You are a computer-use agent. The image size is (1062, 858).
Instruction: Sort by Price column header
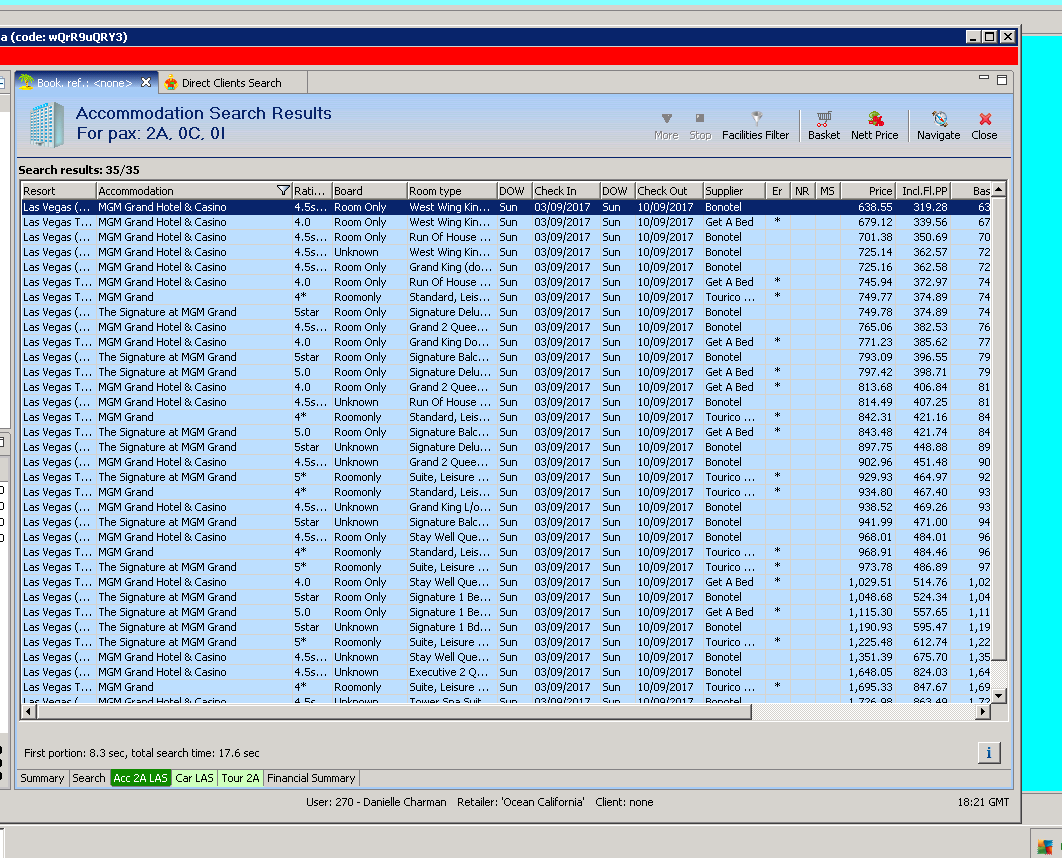(868, 191)
